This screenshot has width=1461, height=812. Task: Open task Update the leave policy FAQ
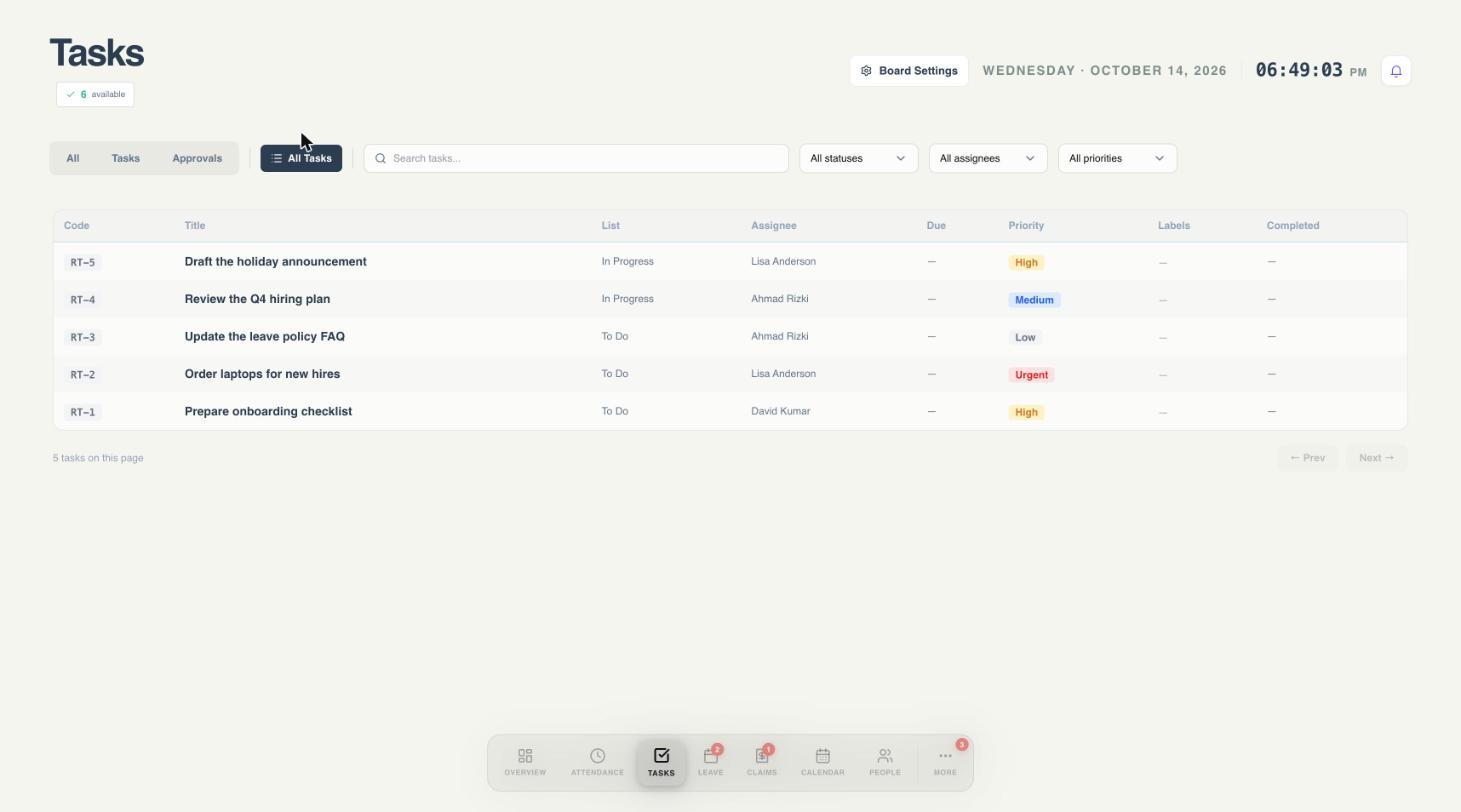tap(264, 337)
